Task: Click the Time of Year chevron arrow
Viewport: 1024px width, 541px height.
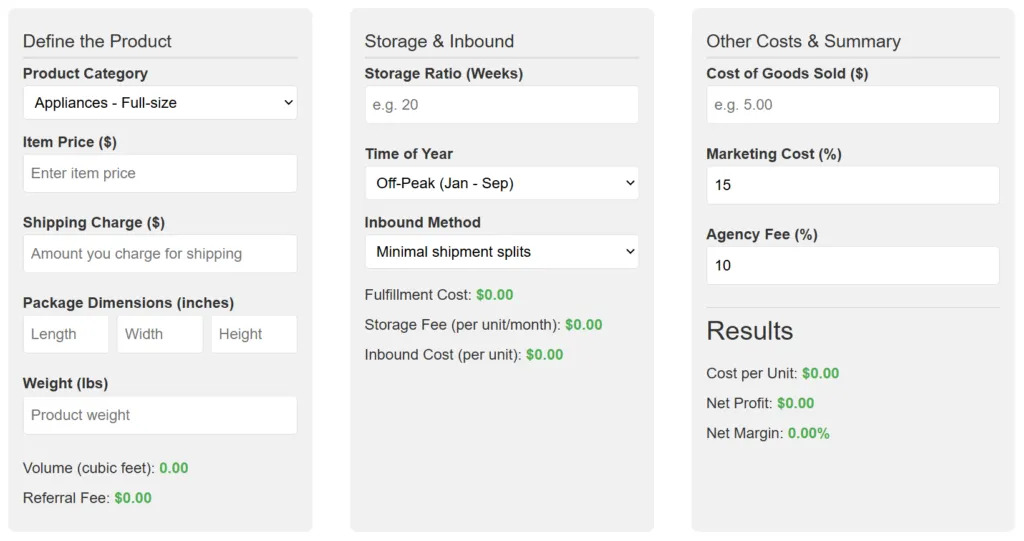Action: pyautogui.click(x=630, y=183)
